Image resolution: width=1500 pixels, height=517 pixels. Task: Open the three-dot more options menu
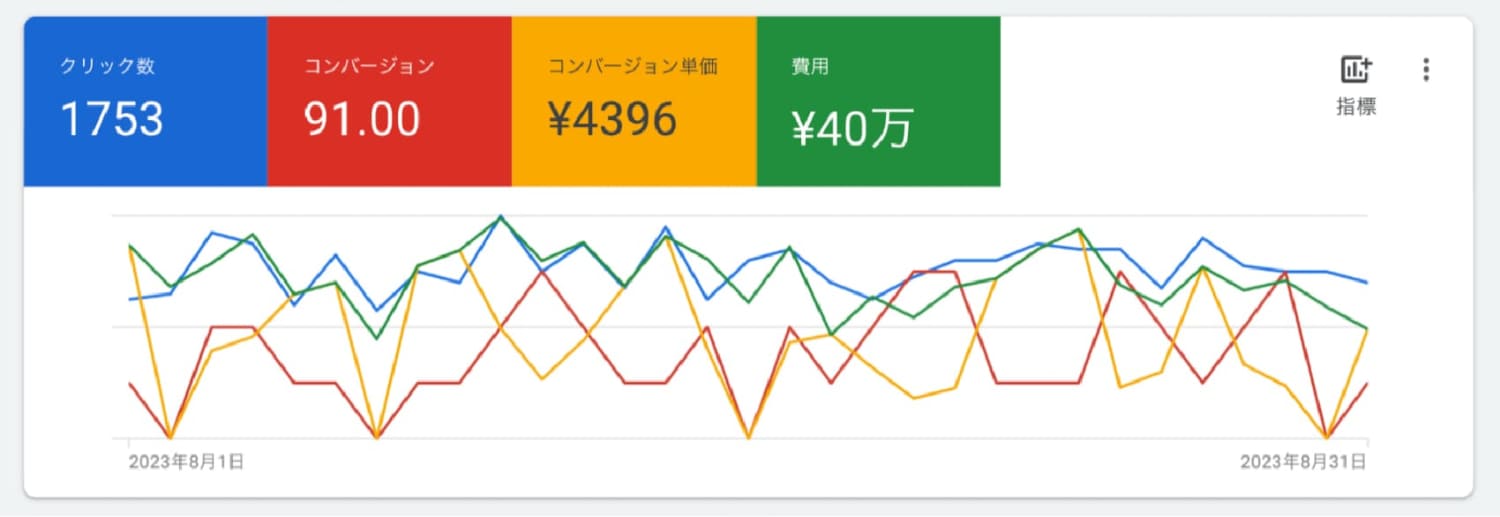click(x=1426, y=70)
